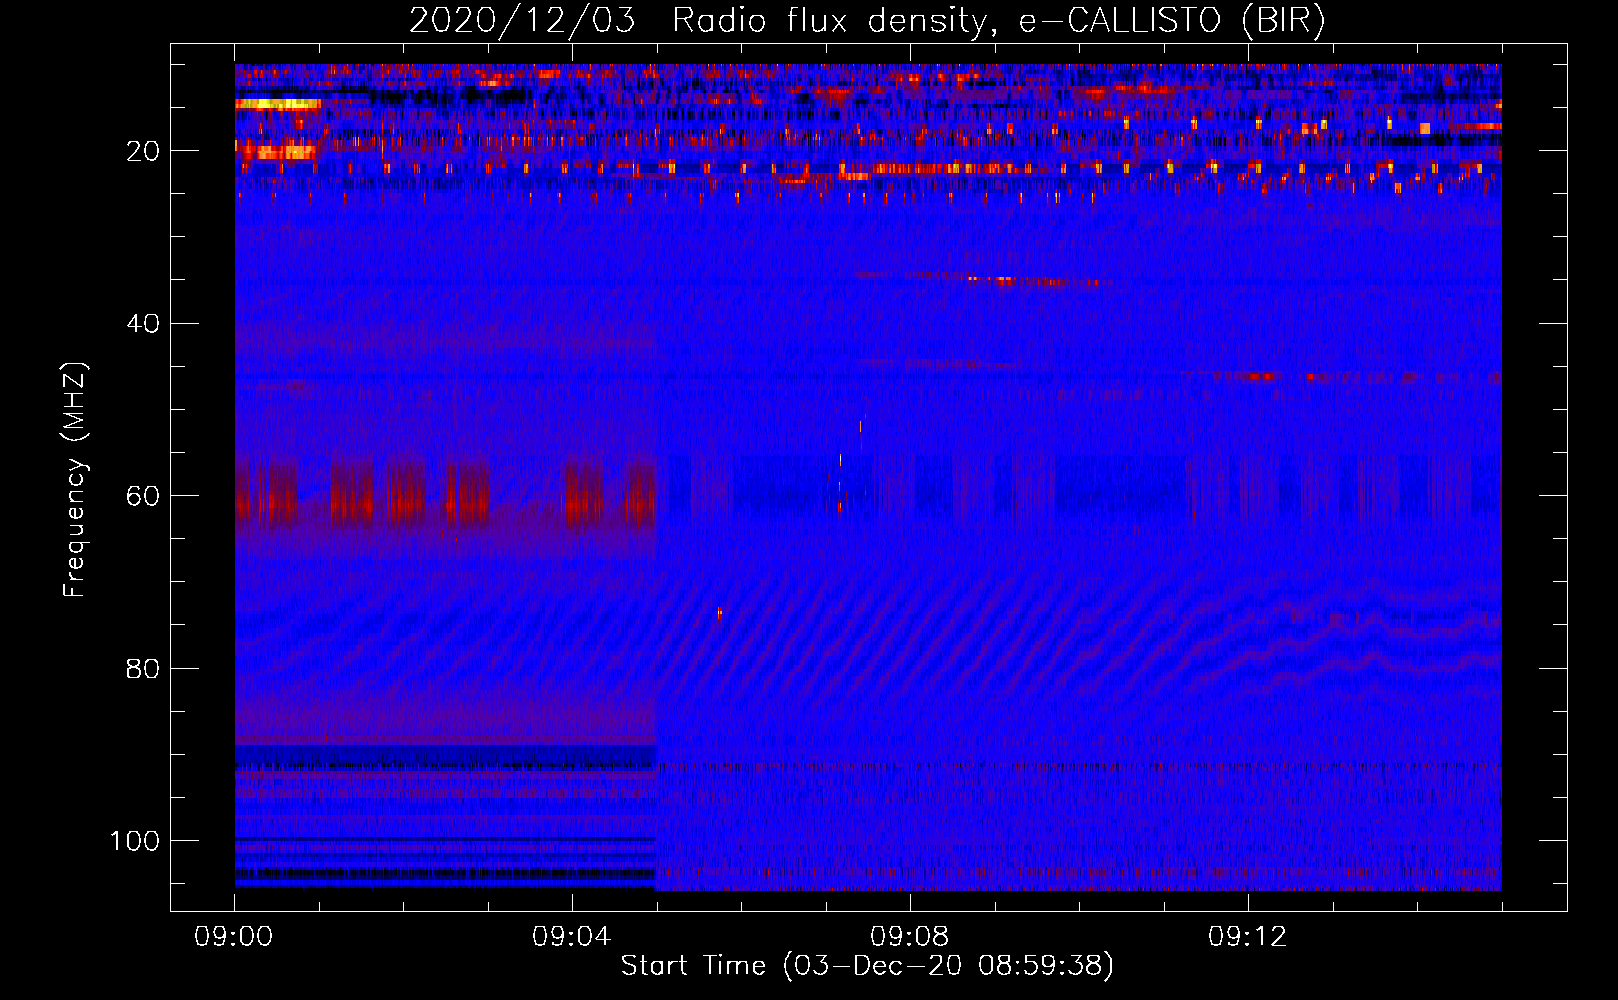Viewport: 1618px width, 1000px height.
Task: Click the plot title text e-CALLISTO (BIR)
Action: (1172, 20)
